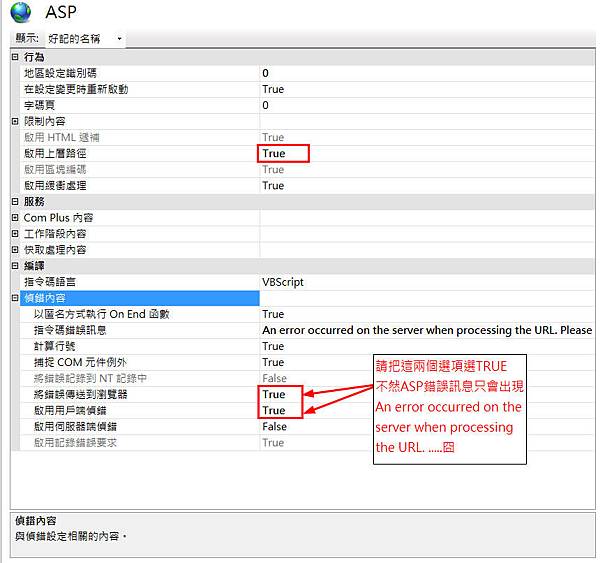Viewport: 600px width, 563px height.
Task: Click the ASP globe icon
Action: pyautogui.click(x=21, y=12)
